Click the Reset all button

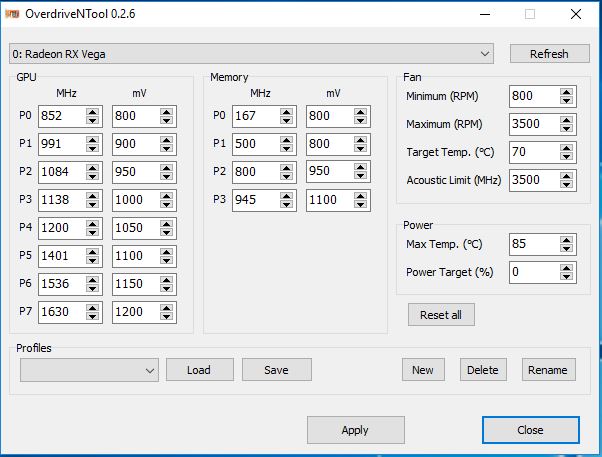pyautogui.click(x=441, y=315)
